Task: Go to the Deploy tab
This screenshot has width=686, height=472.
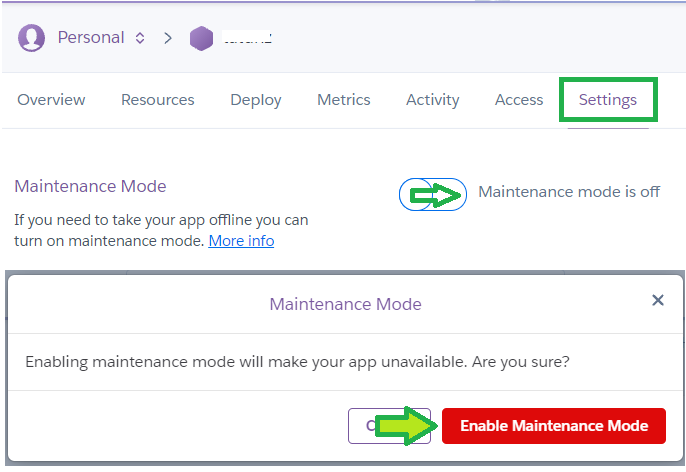Action: (x=256, y=100)
